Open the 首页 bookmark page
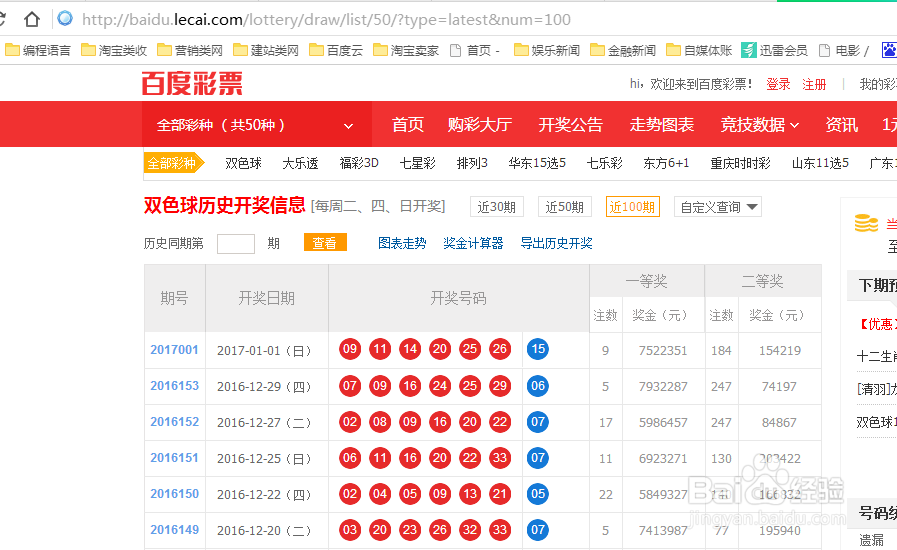The width and height of the screenshot is (897, 550). coord(475,50)
